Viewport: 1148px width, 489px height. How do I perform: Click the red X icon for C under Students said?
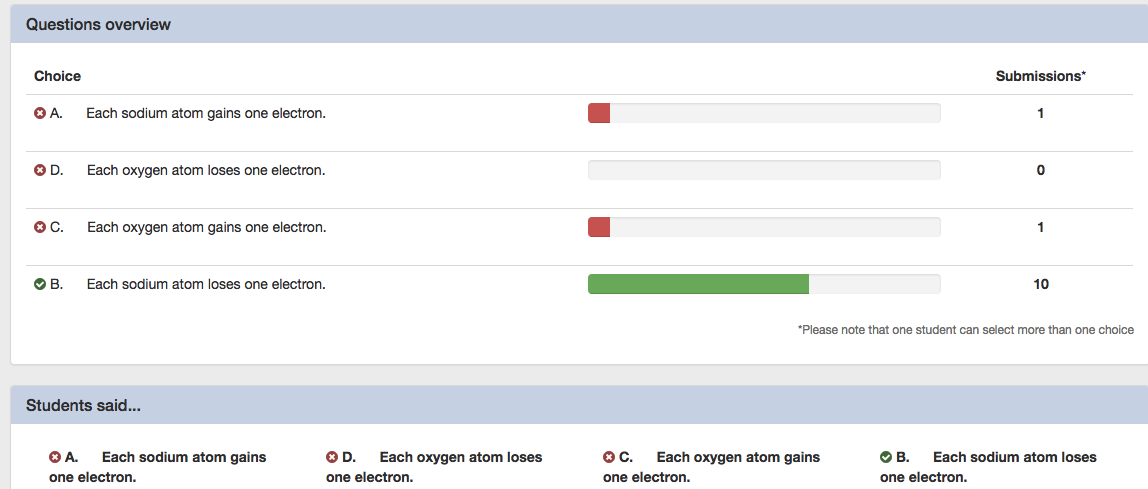pyautogui.click(x=609, y=458)
